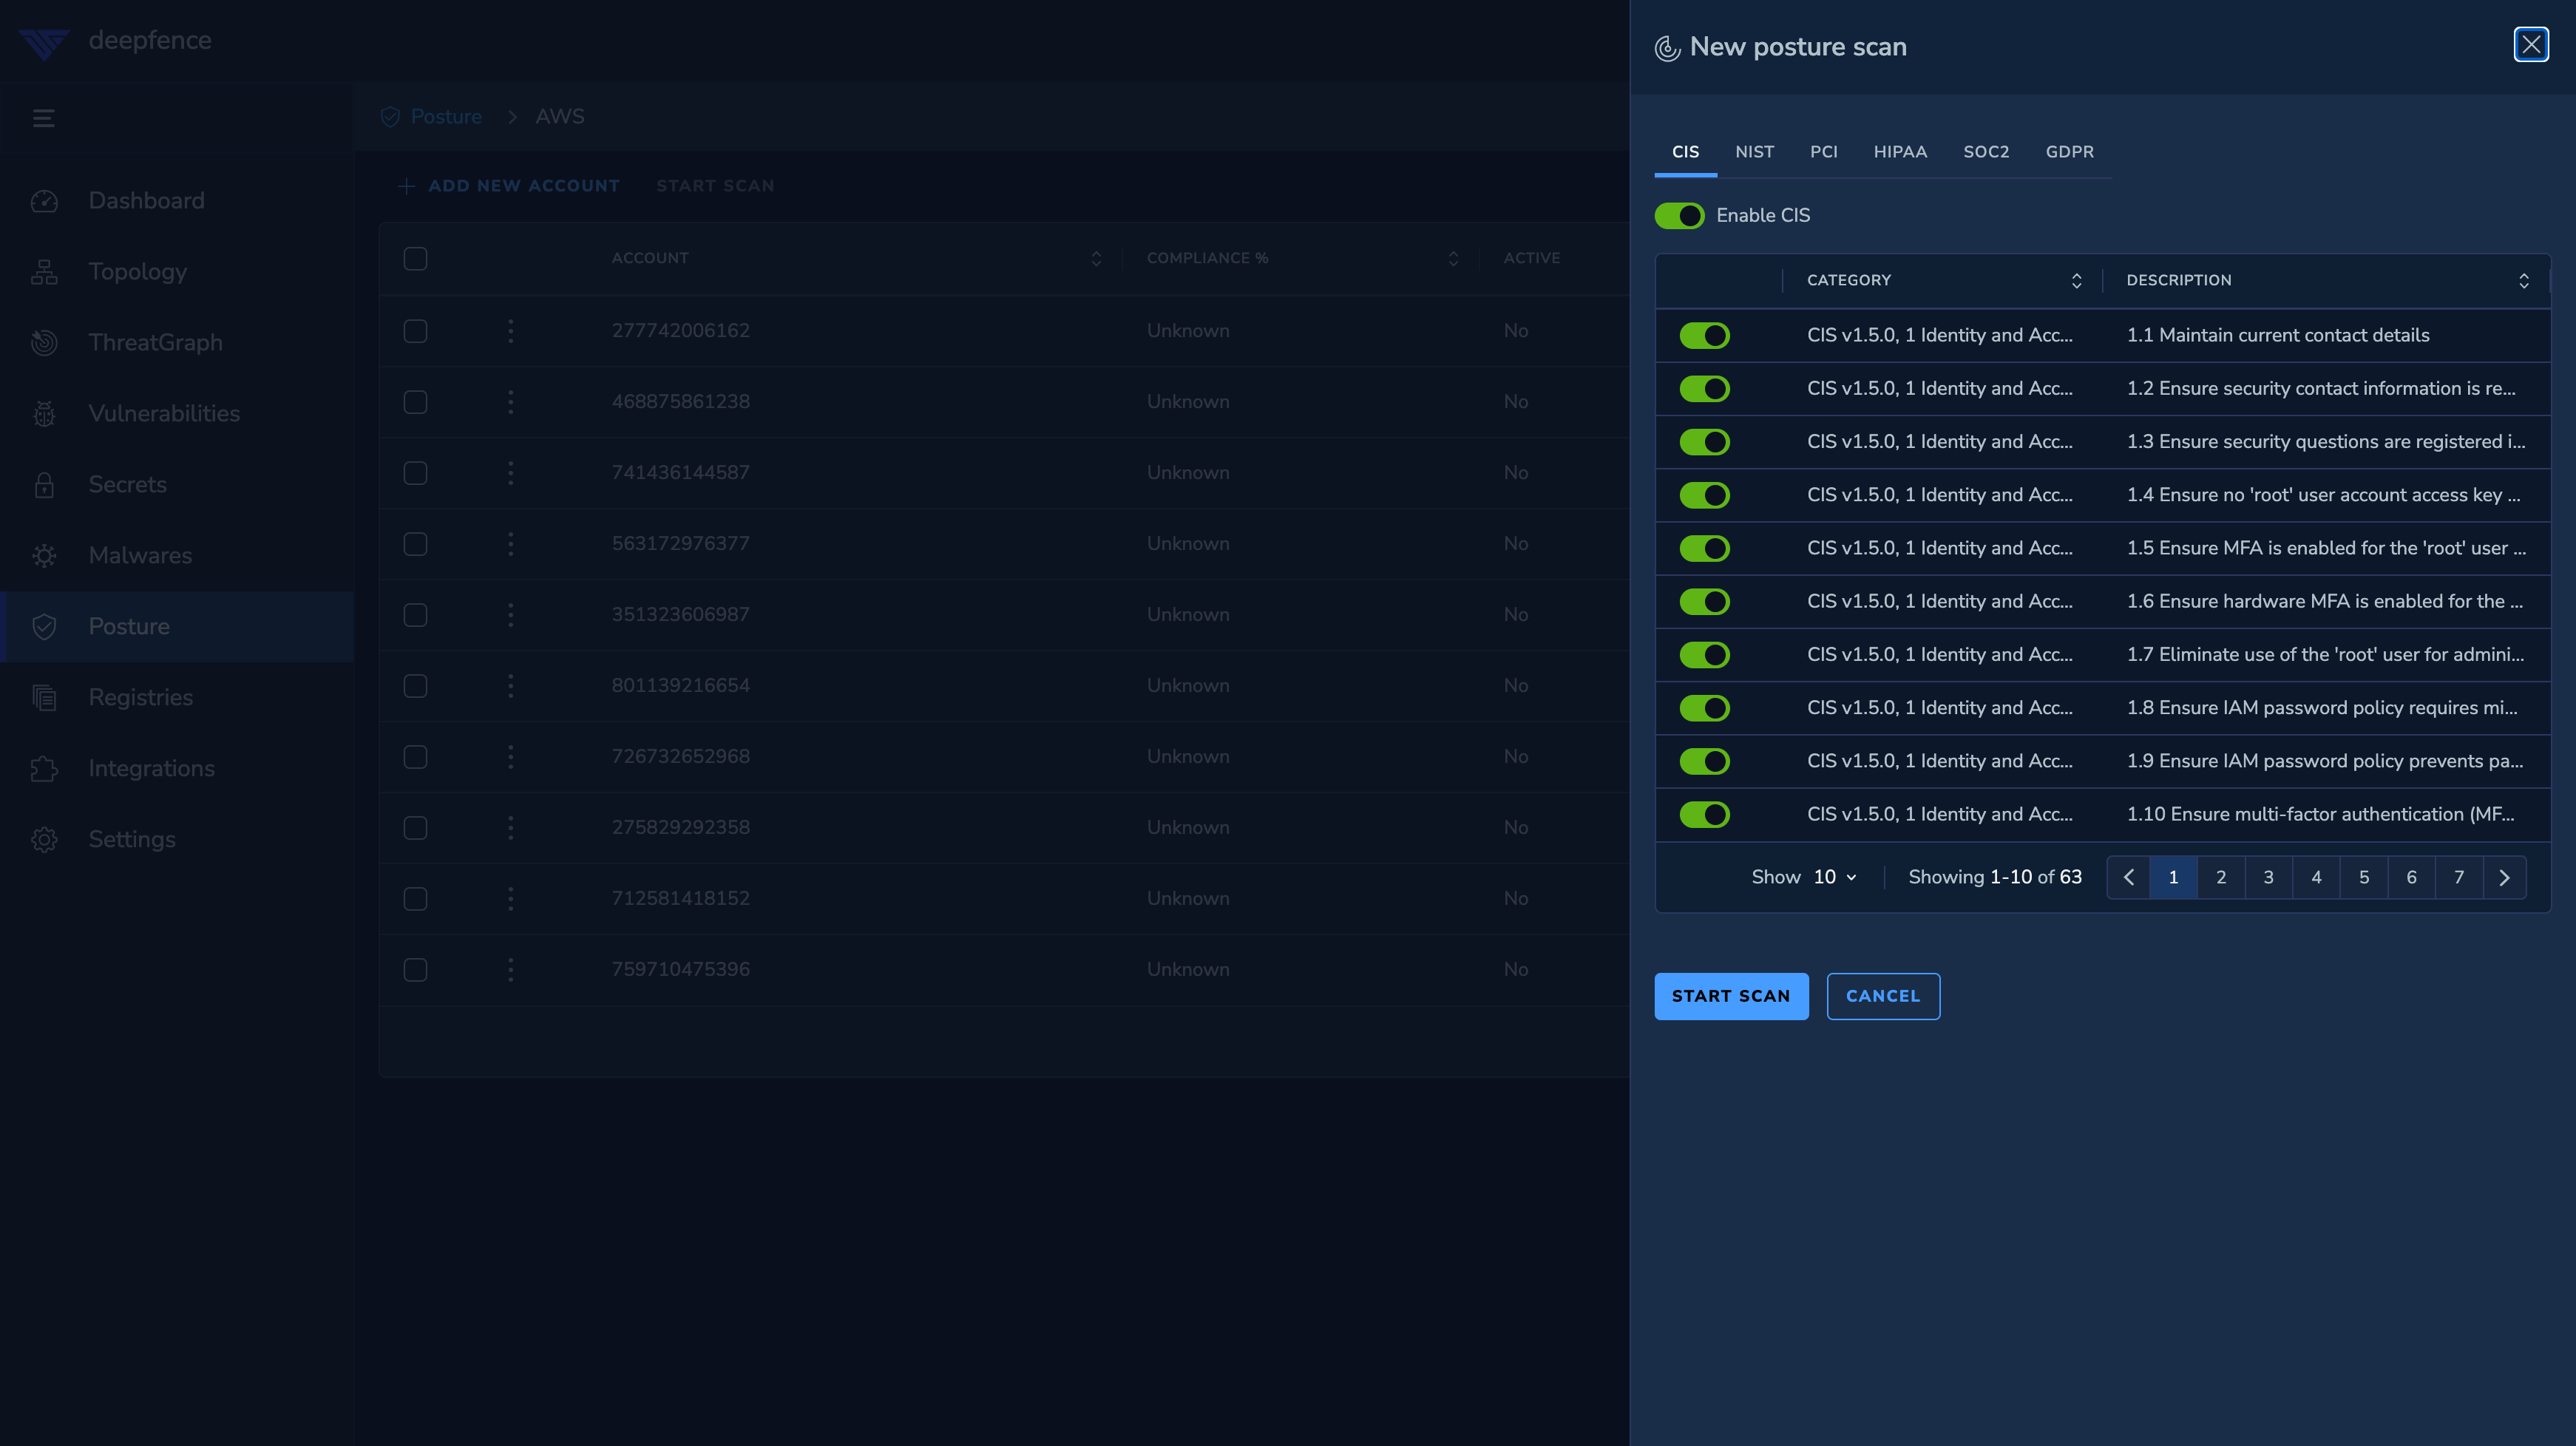Open the Posture shield icon in sidebar
2576x1446 pixels.
[x=44, y=627]
